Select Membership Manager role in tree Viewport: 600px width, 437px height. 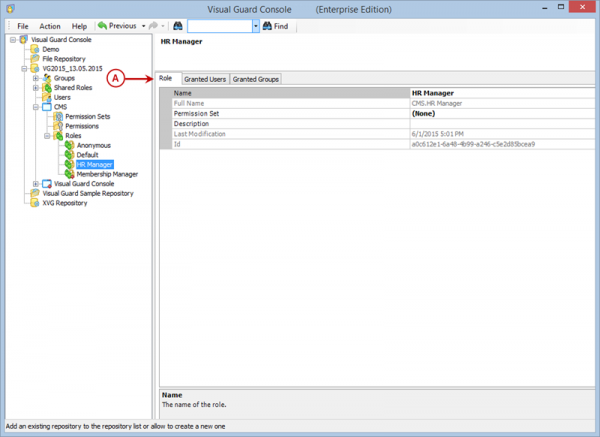pyautogui.click(x=107, y=174)
